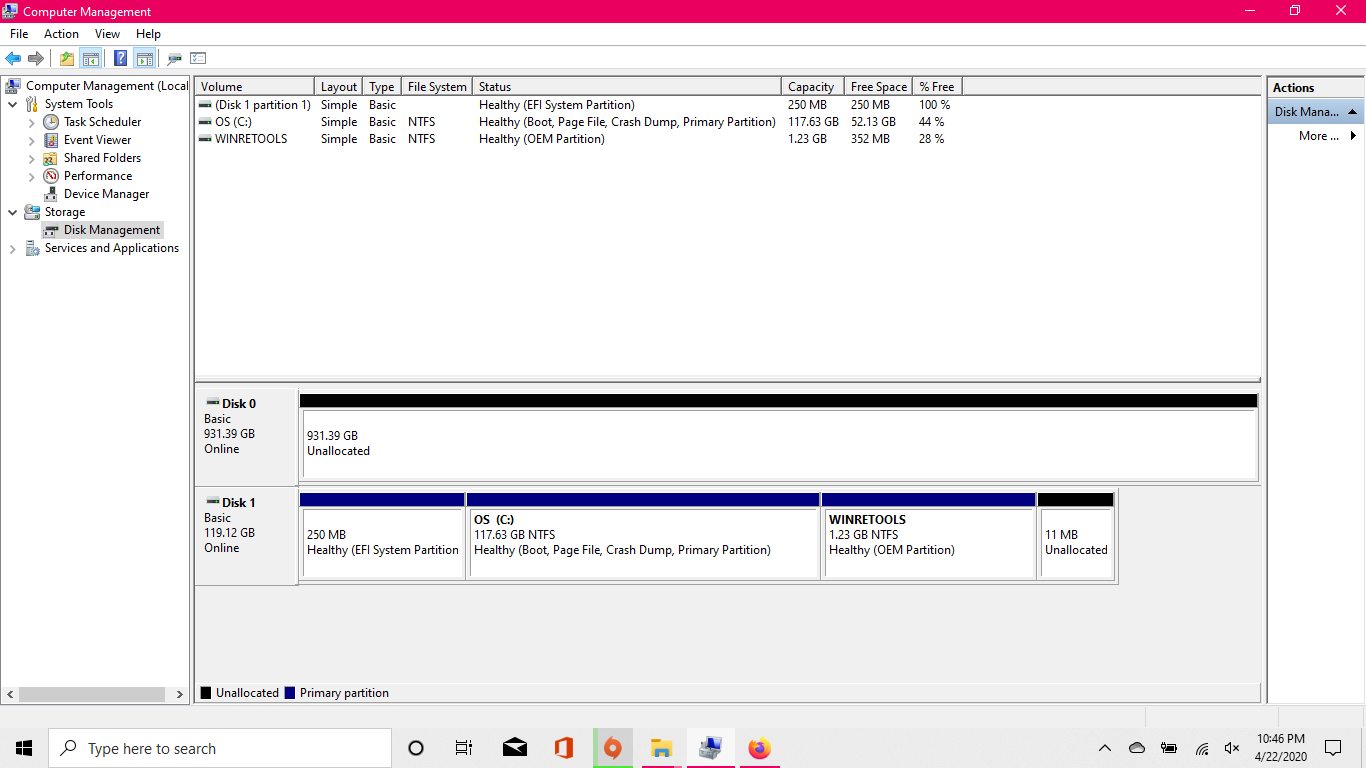1366x768 pixels.
Task: Select Computer Management (Local) root node
Action: (x=106, y=86)
